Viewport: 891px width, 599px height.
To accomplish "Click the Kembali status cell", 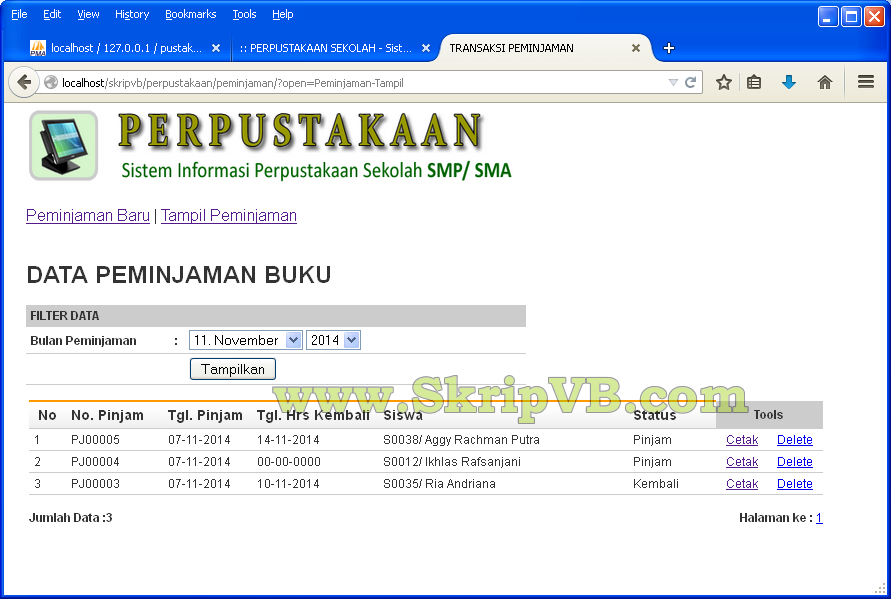I will click(x=656, y=484).
